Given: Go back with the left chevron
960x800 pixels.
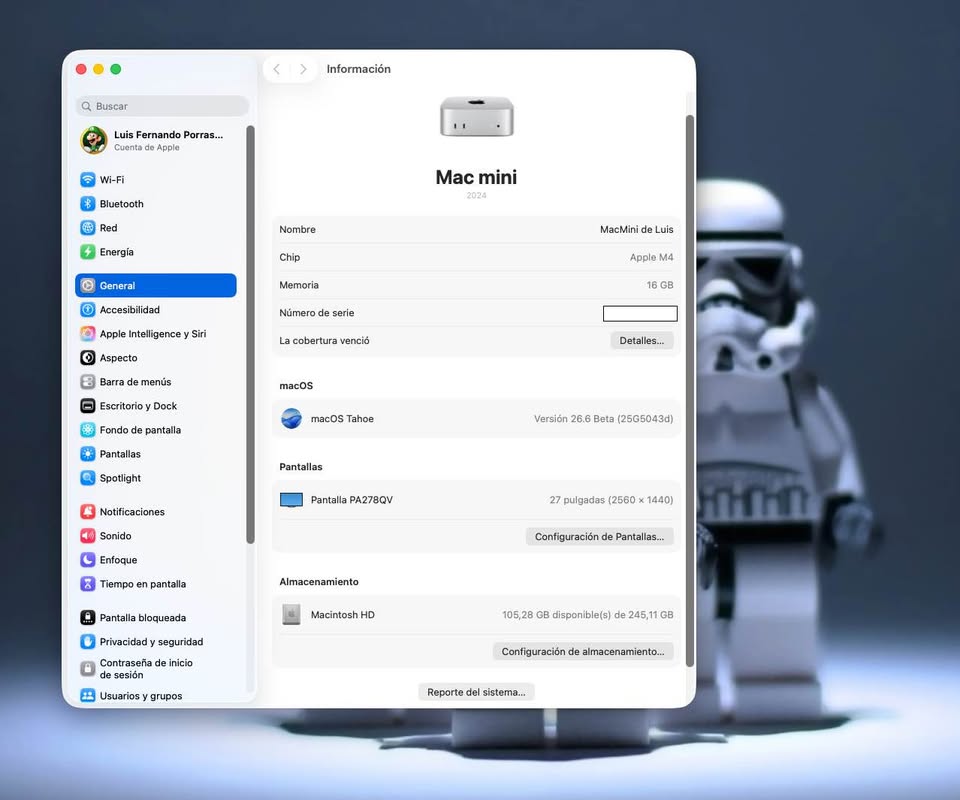Looking at the screenshot, I should (x=277, y=69).
